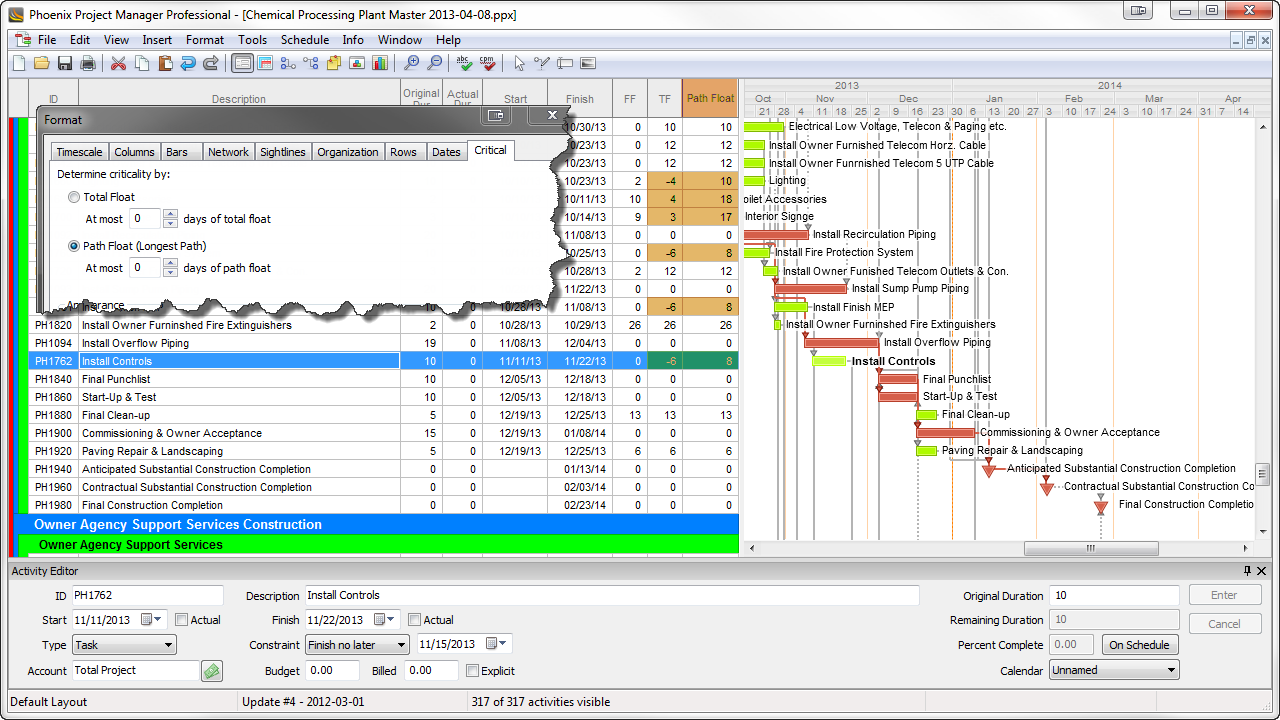Print the schedule with the printer icon

coord(88,63)
